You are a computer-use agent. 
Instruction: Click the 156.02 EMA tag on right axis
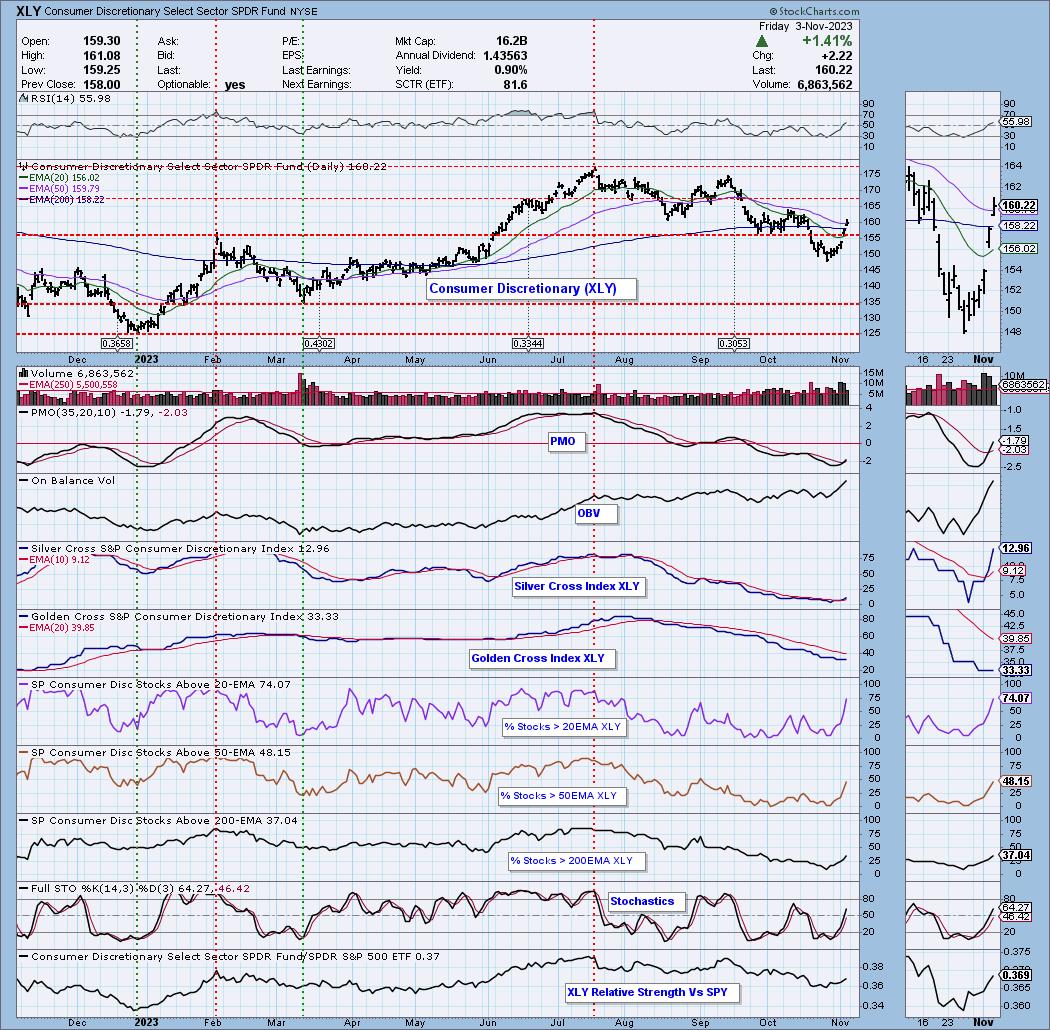pyautogui.click(x=1019, y=248)
